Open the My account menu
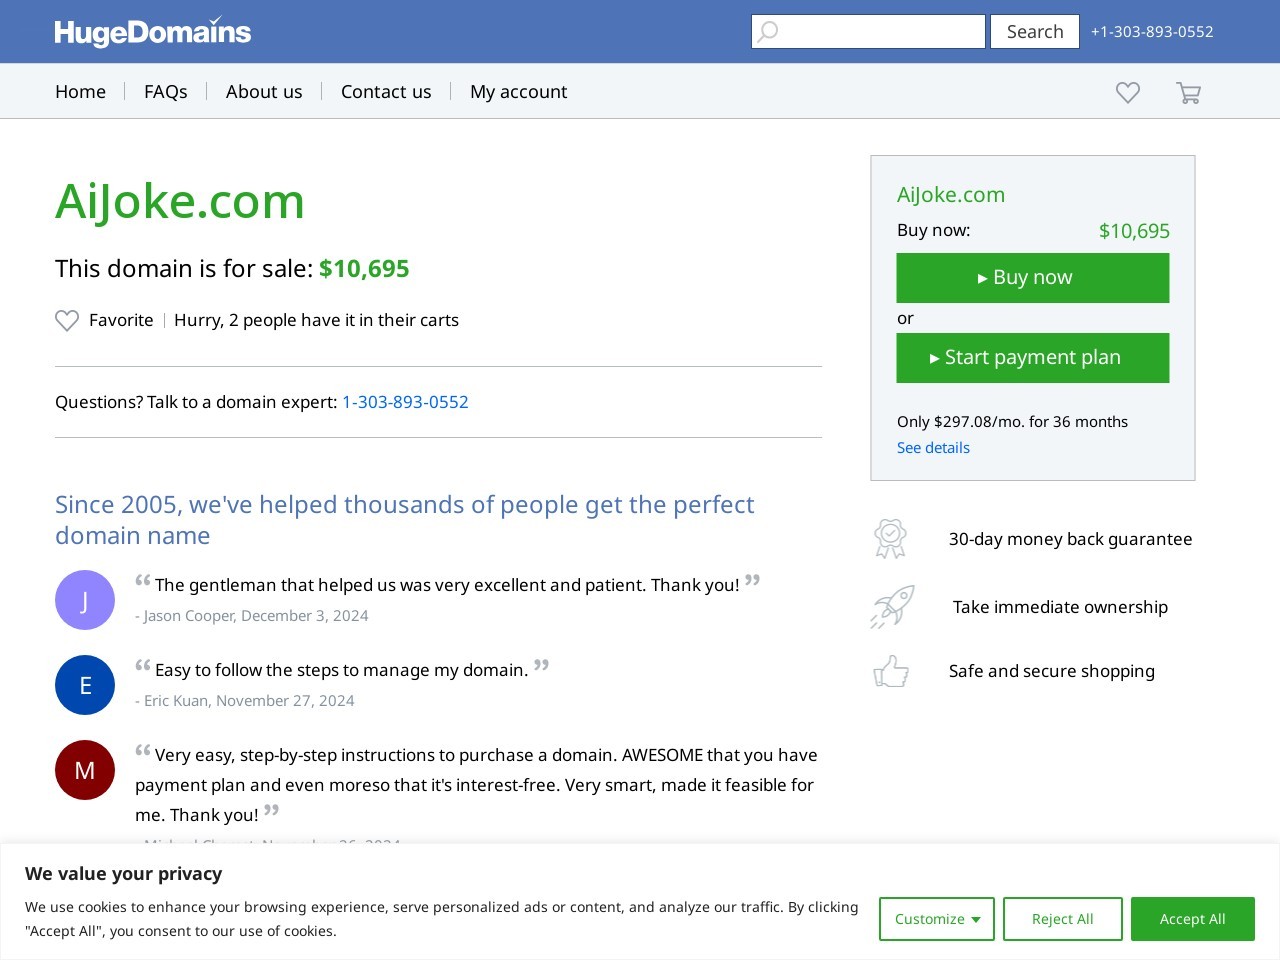 518,92
